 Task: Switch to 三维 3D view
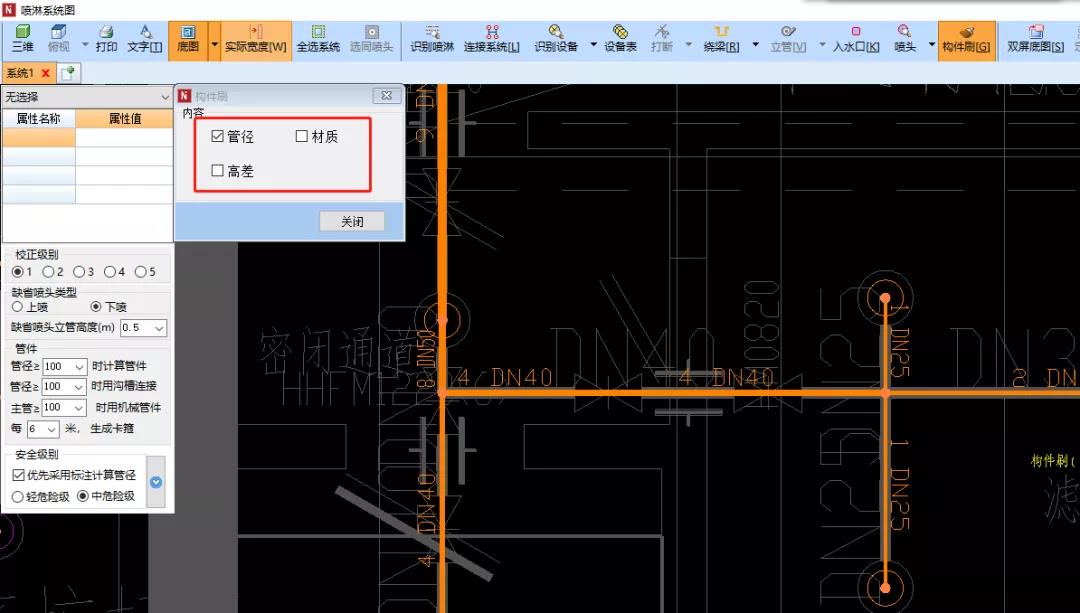[x=22, y=39]
